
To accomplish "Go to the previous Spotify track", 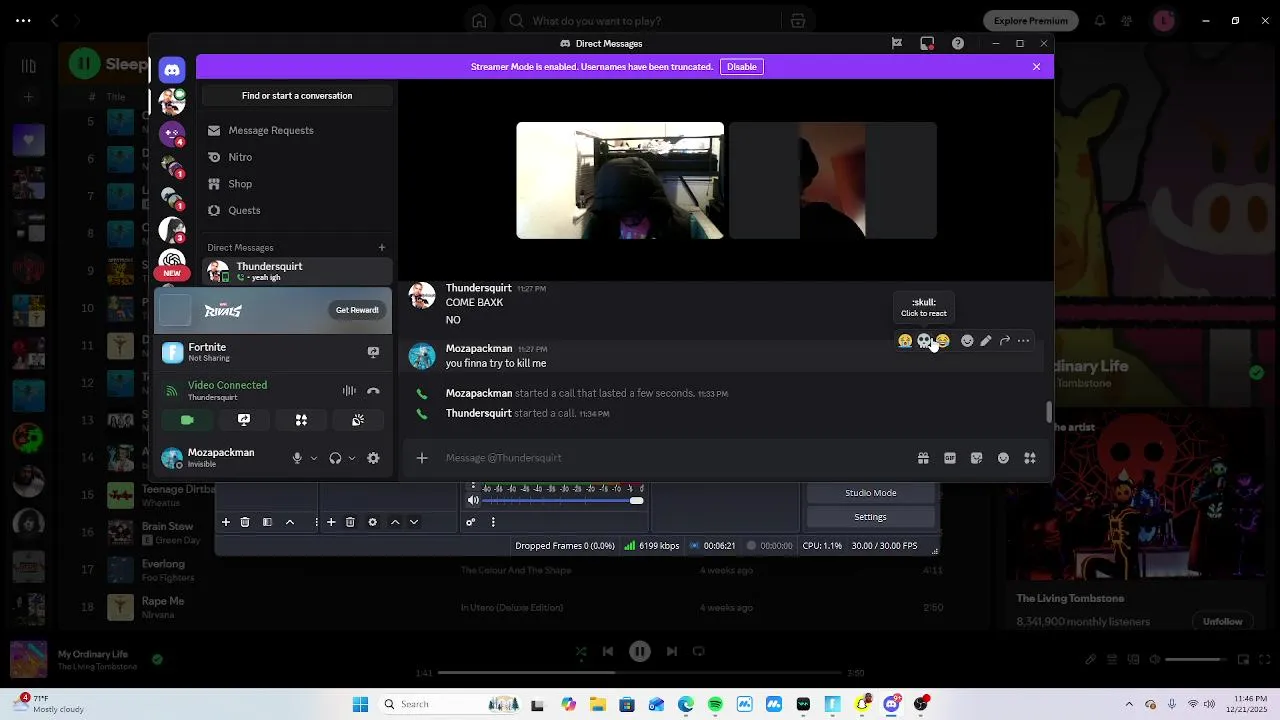I will pyautogui.click(x=608, y=651).
